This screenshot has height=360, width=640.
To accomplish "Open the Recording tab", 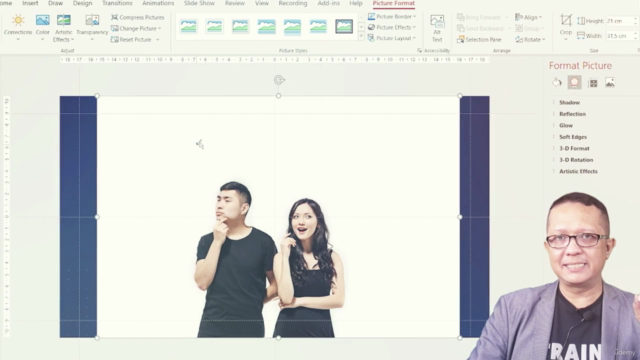I will (x=293, y=3).
